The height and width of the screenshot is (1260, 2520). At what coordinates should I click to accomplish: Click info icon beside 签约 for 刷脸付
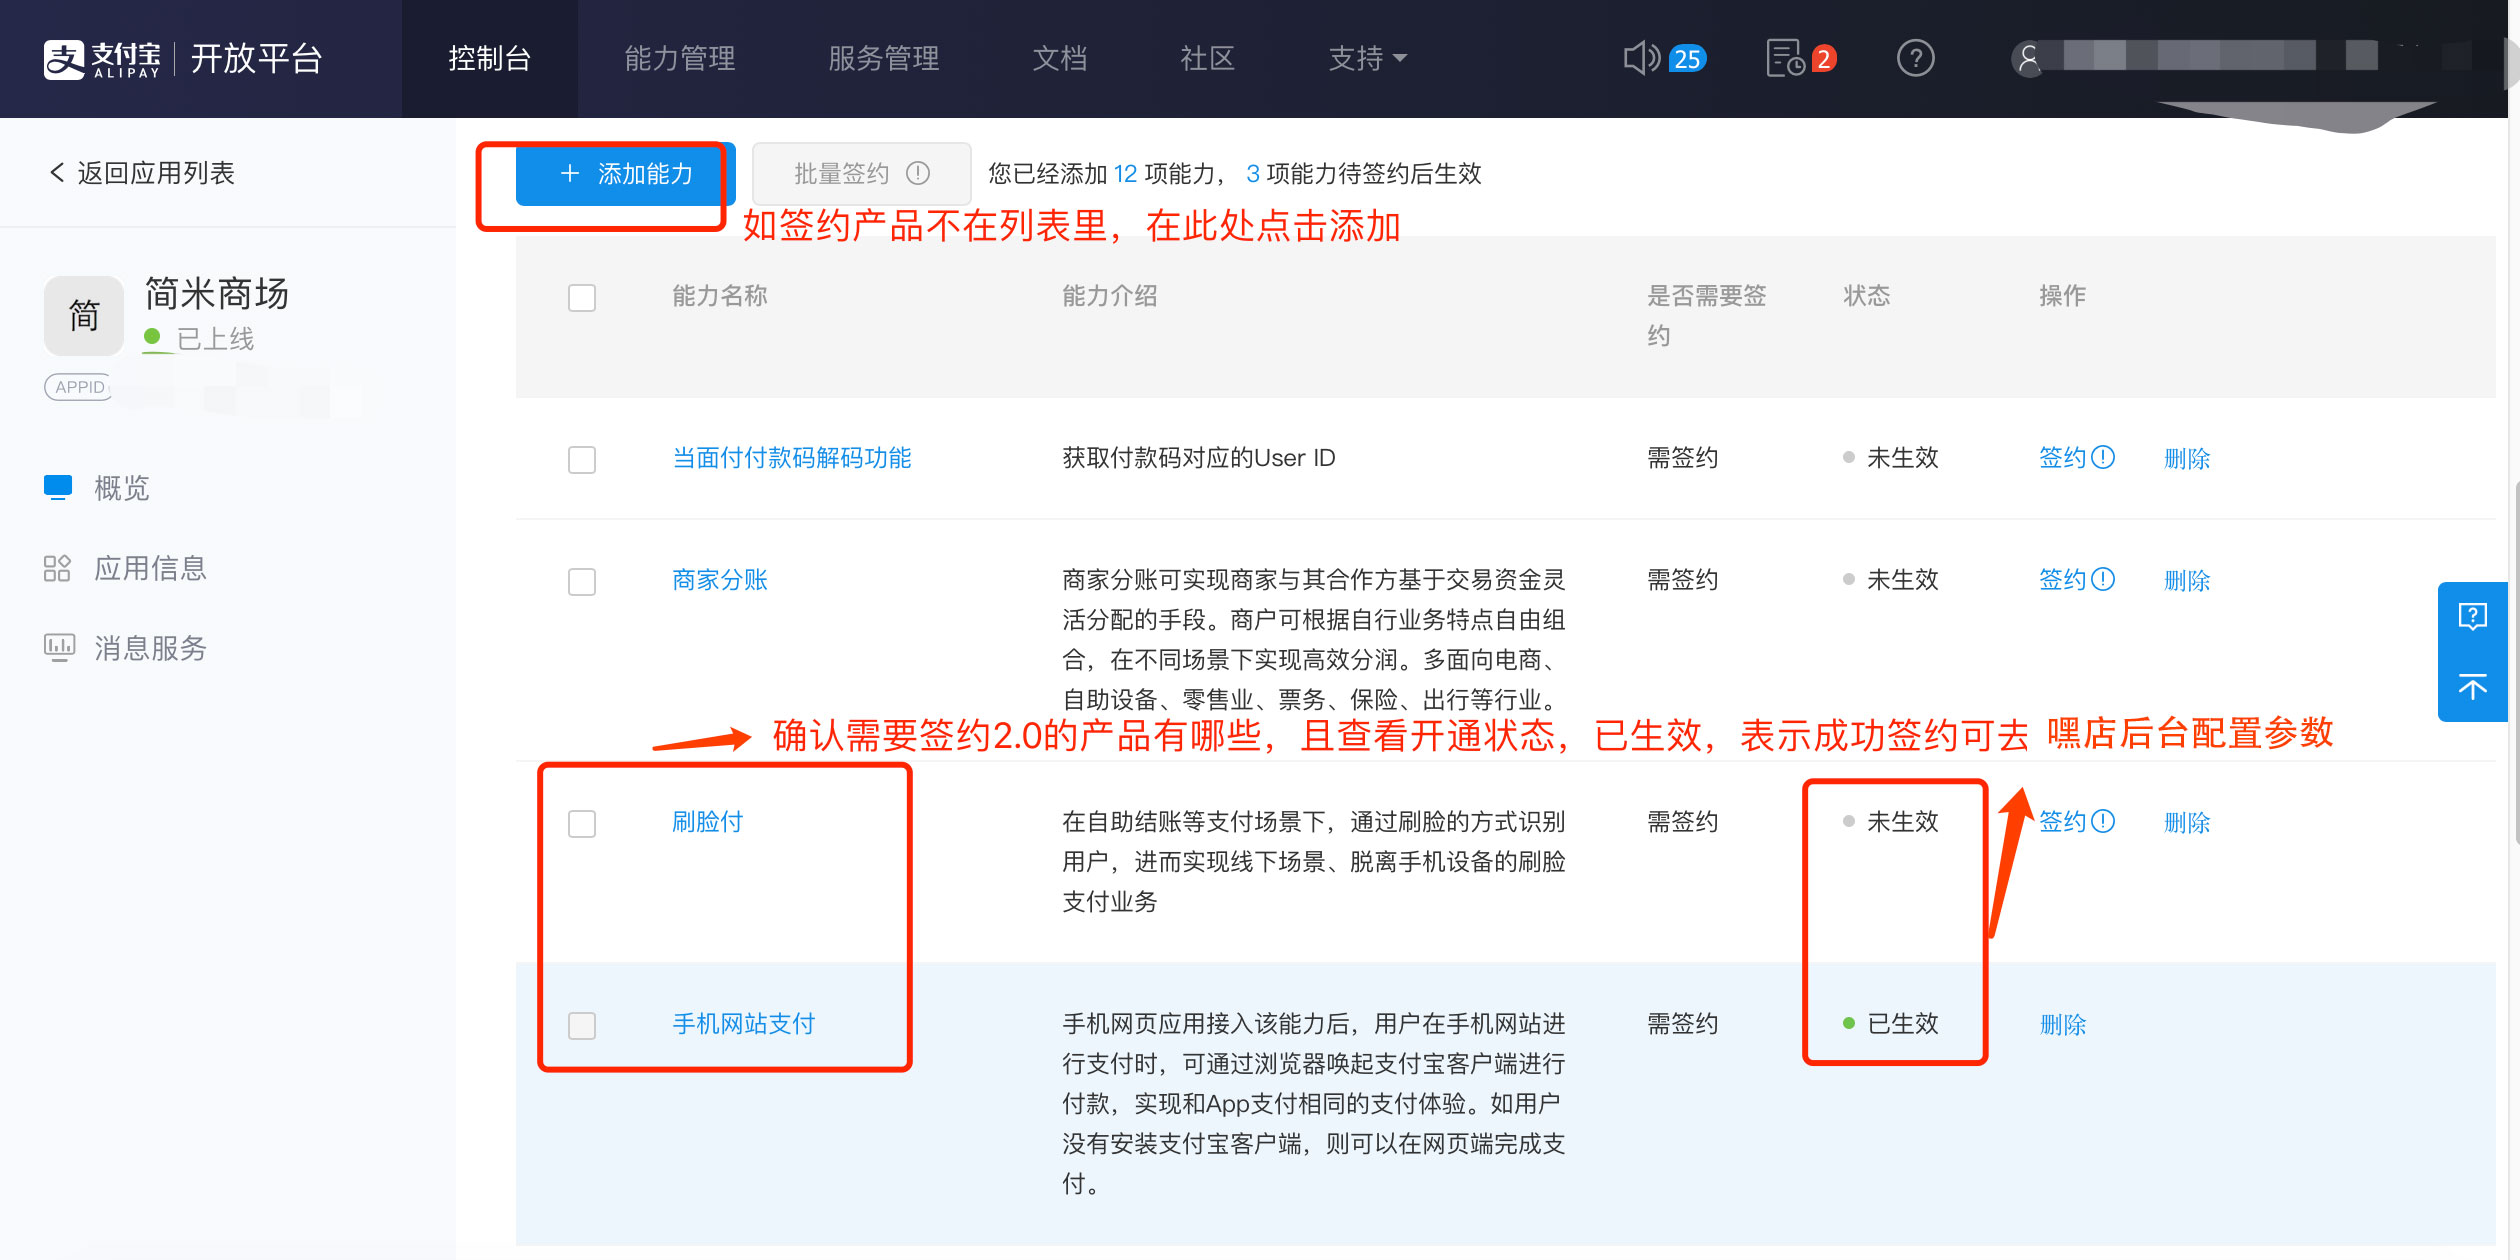pos(2103,821)
